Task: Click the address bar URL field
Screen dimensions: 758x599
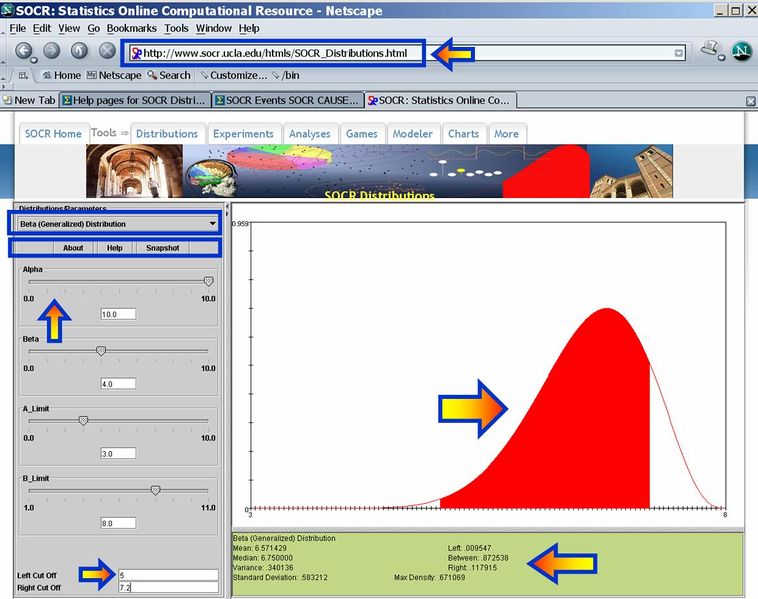Action: coord(407,53)
